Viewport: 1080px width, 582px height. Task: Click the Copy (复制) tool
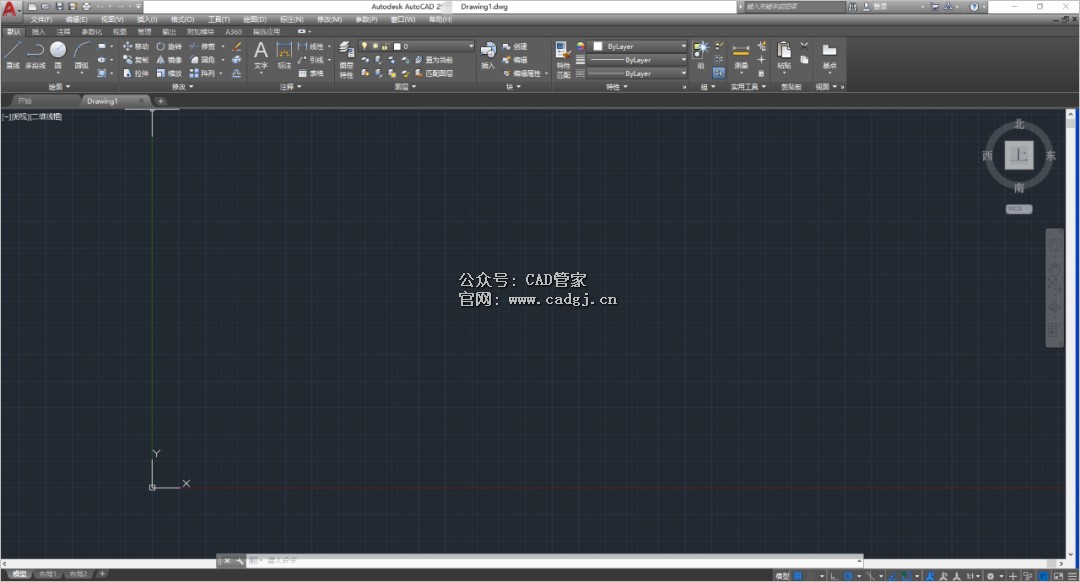click(x=136, y=60)
